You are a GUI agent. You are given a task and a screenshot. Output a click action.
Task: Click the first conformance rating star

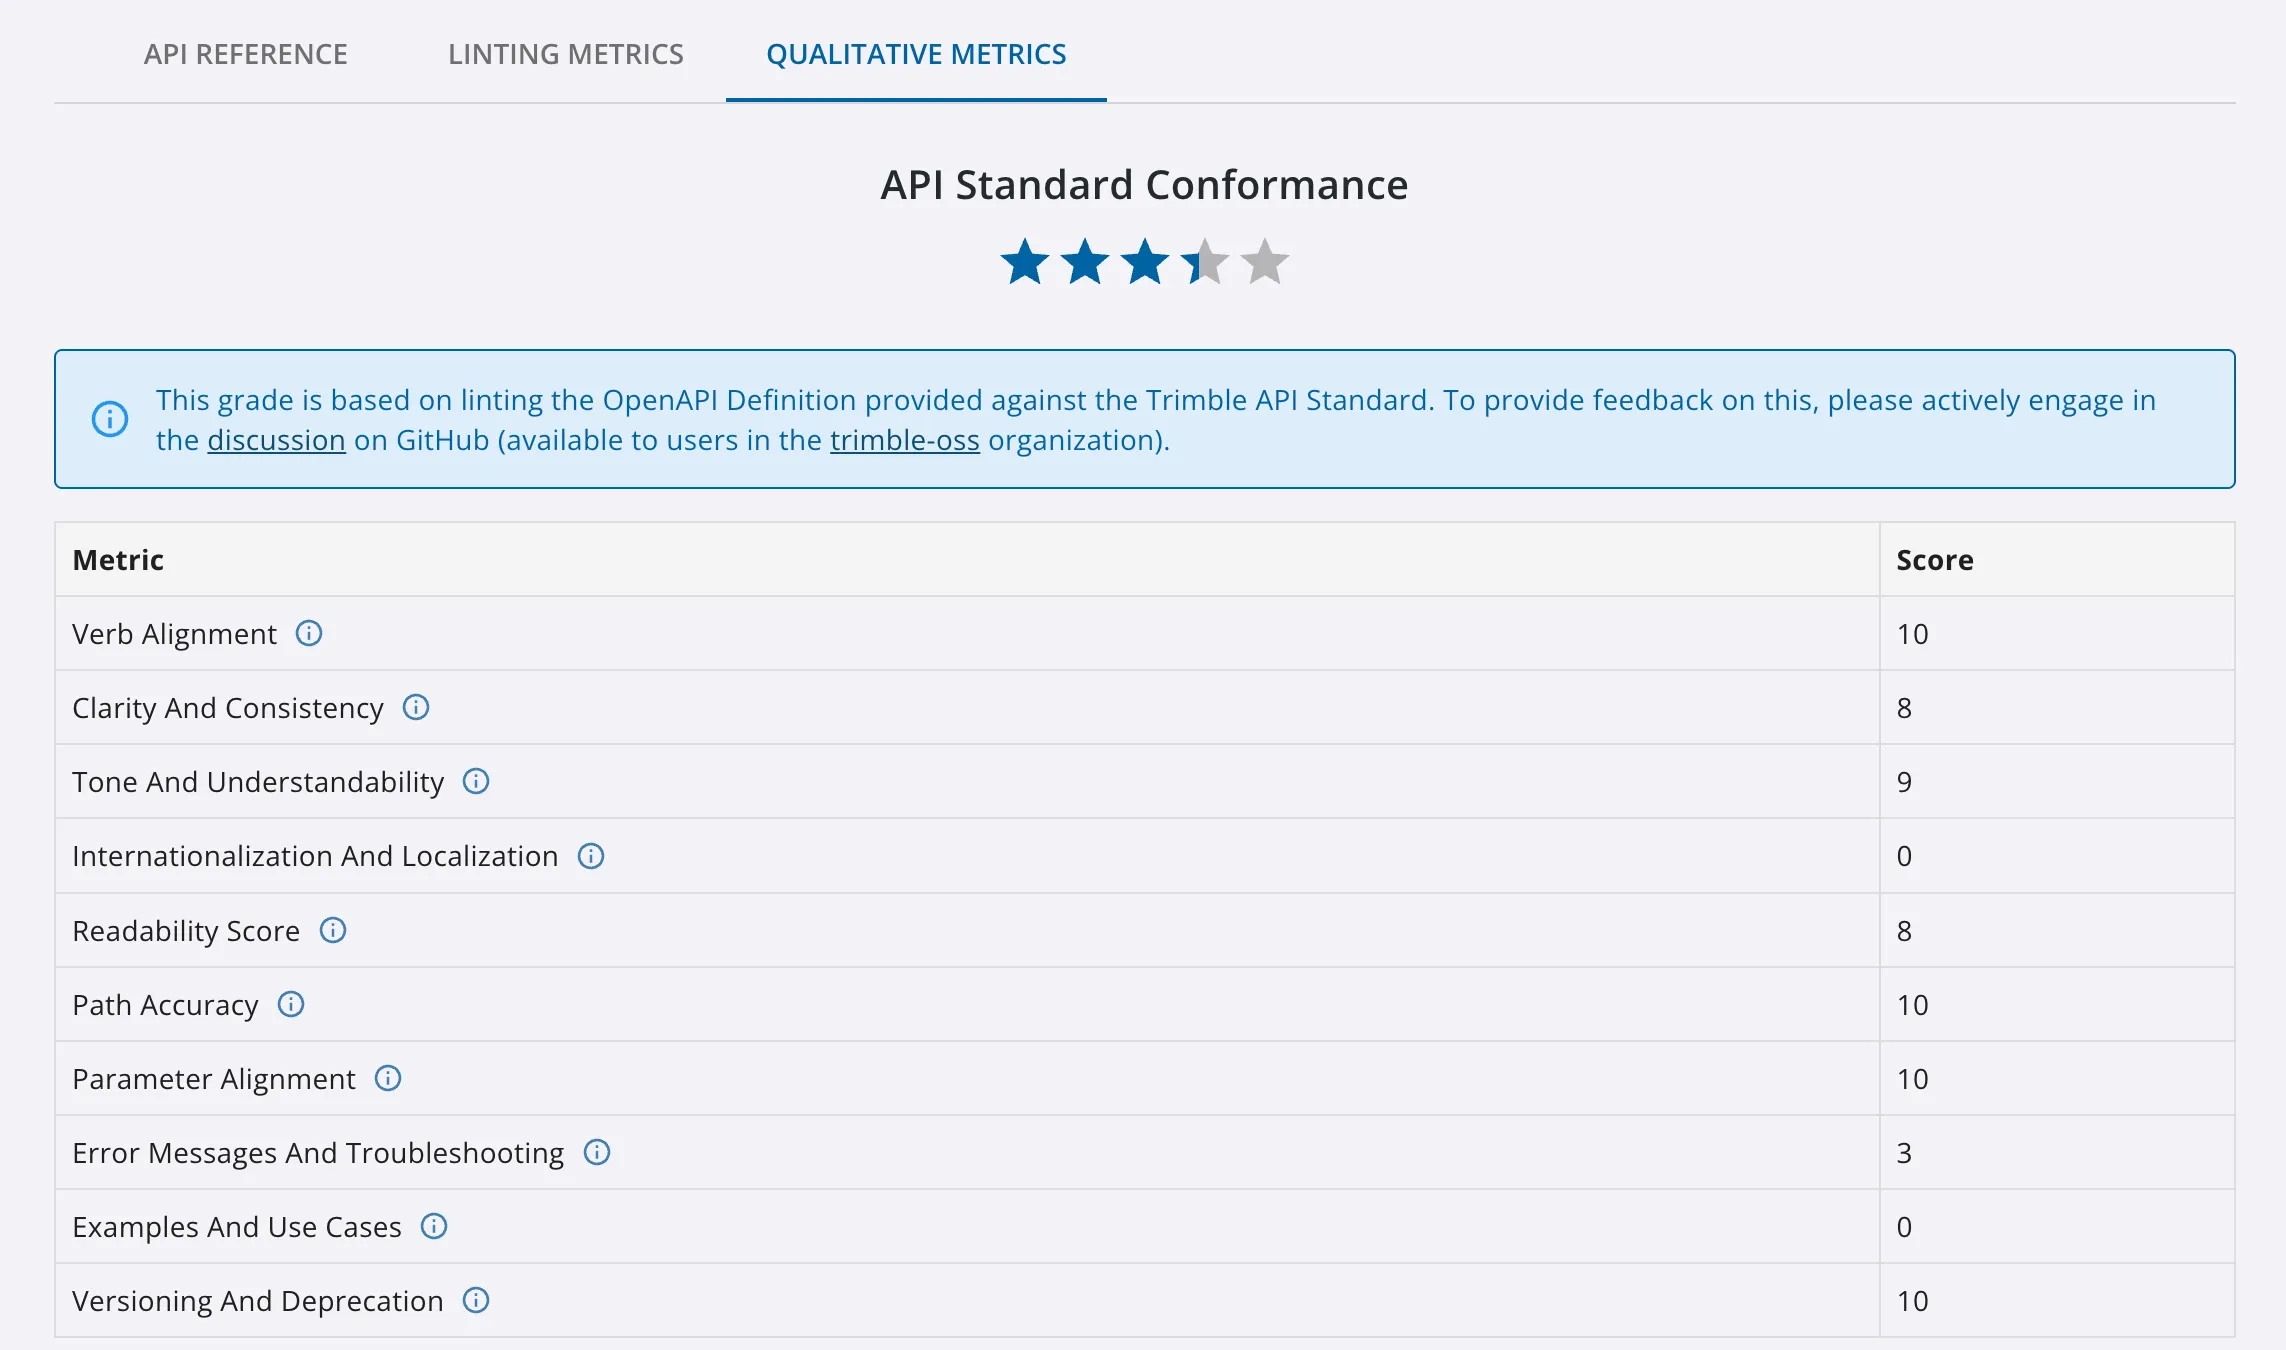click(x=1025, y=262)
